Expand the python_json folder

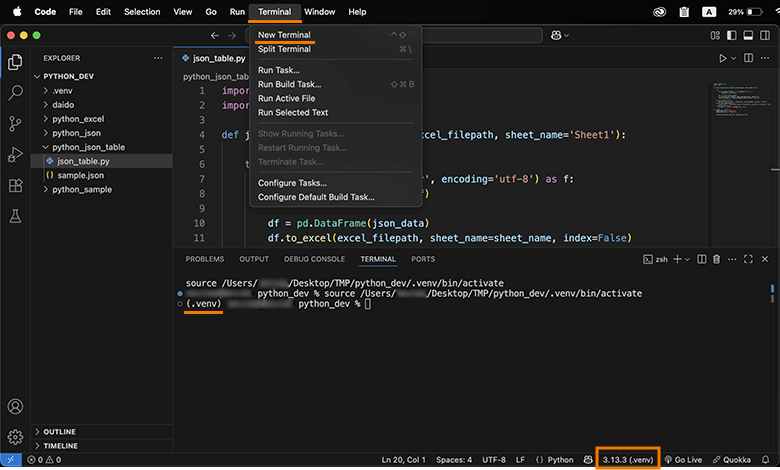click(x=46, y=133)
